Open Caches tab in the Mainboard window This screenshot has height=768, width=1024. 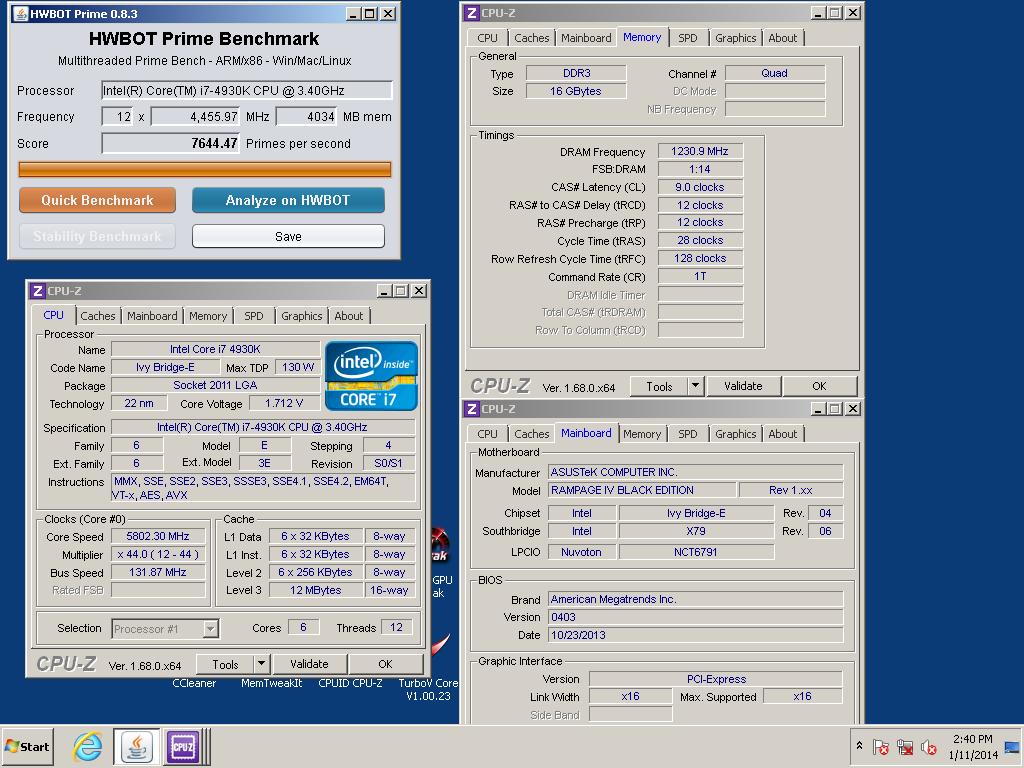click(531, 434)
